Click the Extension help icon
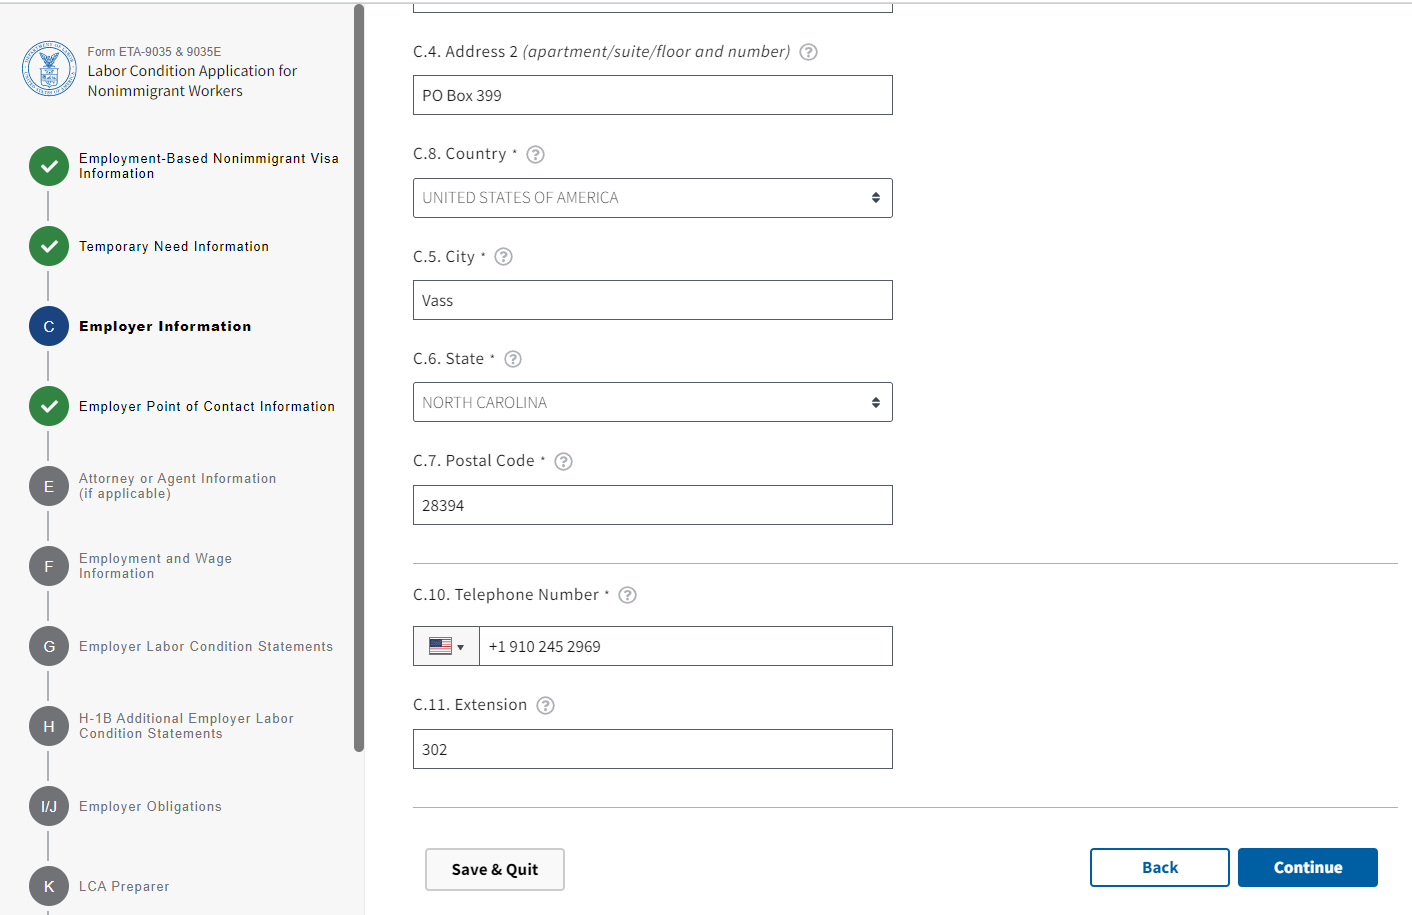Screen dimensions: 1412x915 545,705
